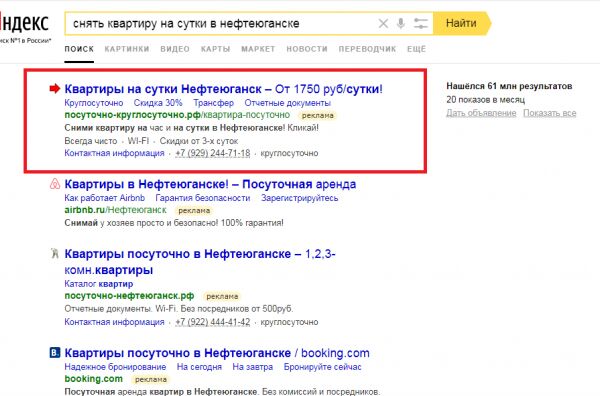Screen dimensions: 600x396
Task: Open Отчетные документы sitelink
Action: pos(288,103)
